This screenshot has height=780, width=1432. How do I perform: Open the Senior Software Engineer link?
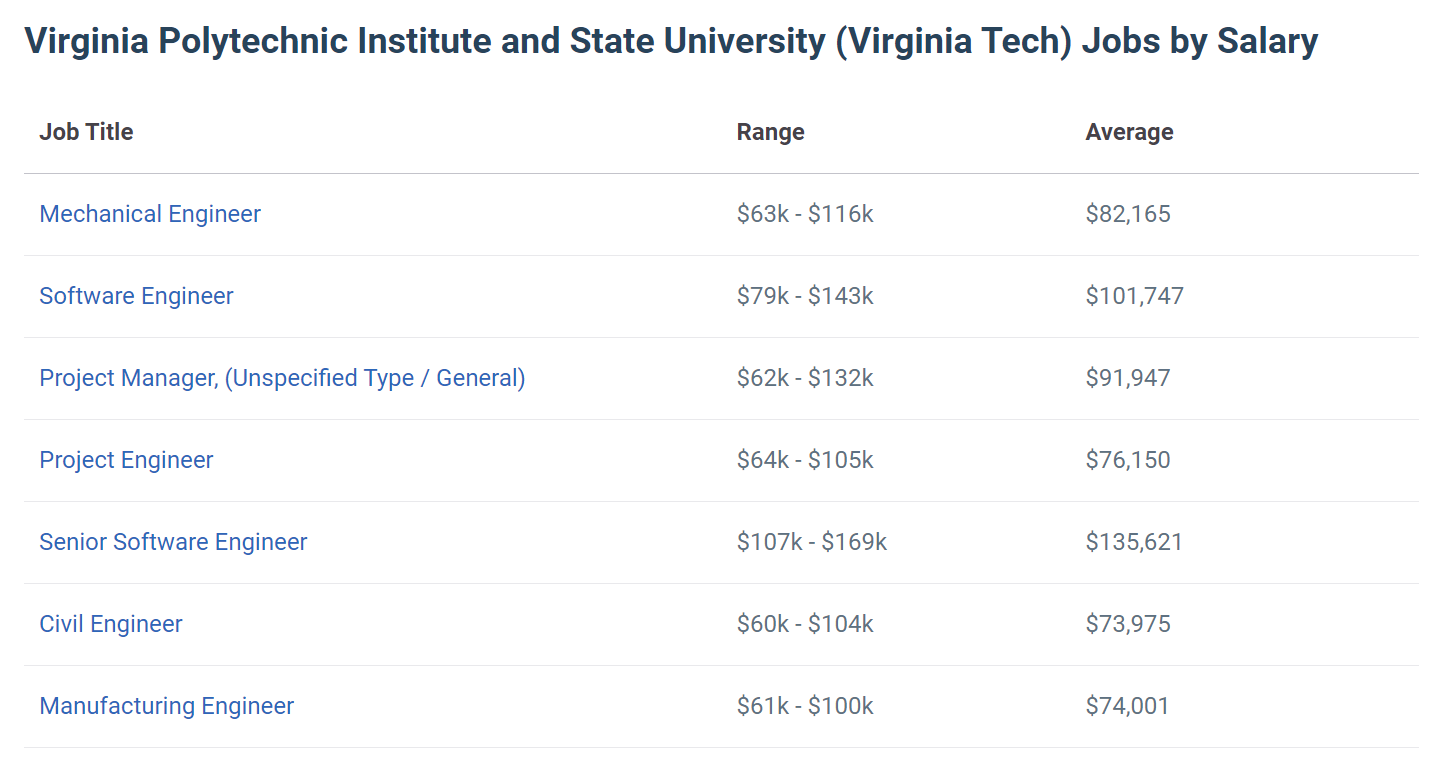click(173, 542)
